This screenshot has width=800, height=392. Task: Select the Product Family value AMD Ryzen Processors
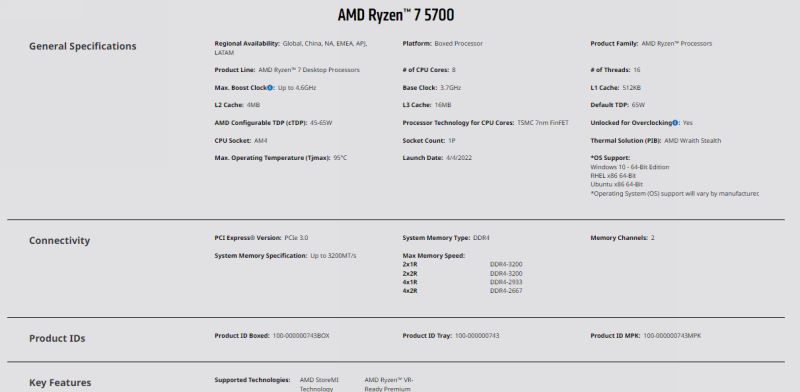pyautogui.click(x=677, y=44)
